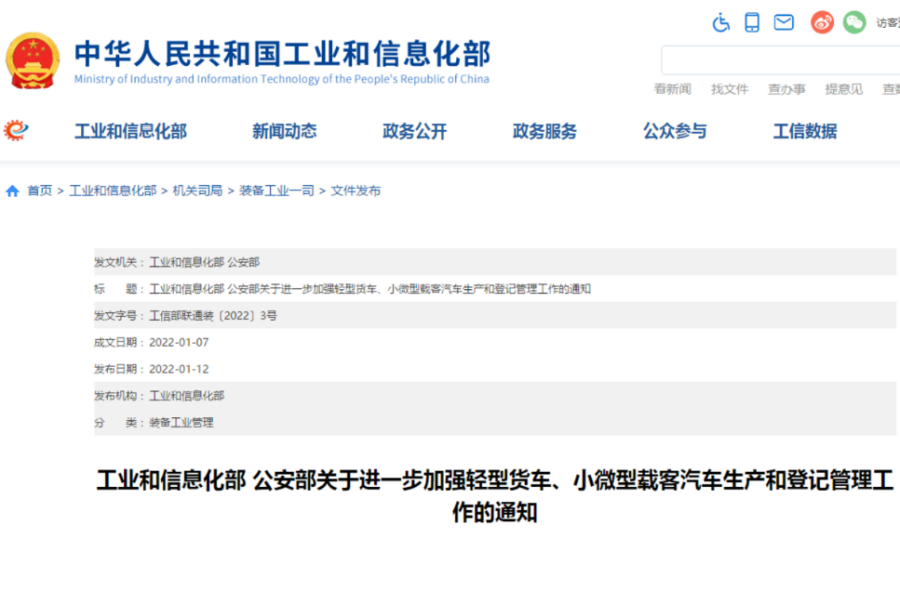900x591 pixels.
Task: Open the 新闻动态 navigation menu
Action: click(285, 131)
